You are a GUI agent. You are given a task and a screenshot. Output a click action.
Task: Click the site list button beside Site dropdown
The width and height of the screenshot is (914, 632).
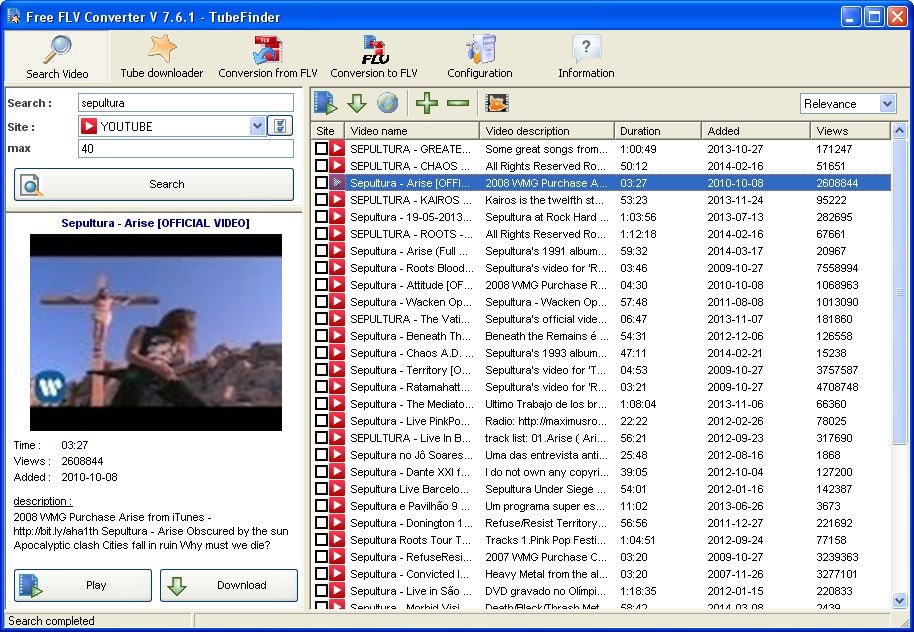click(x=282, y=124)
